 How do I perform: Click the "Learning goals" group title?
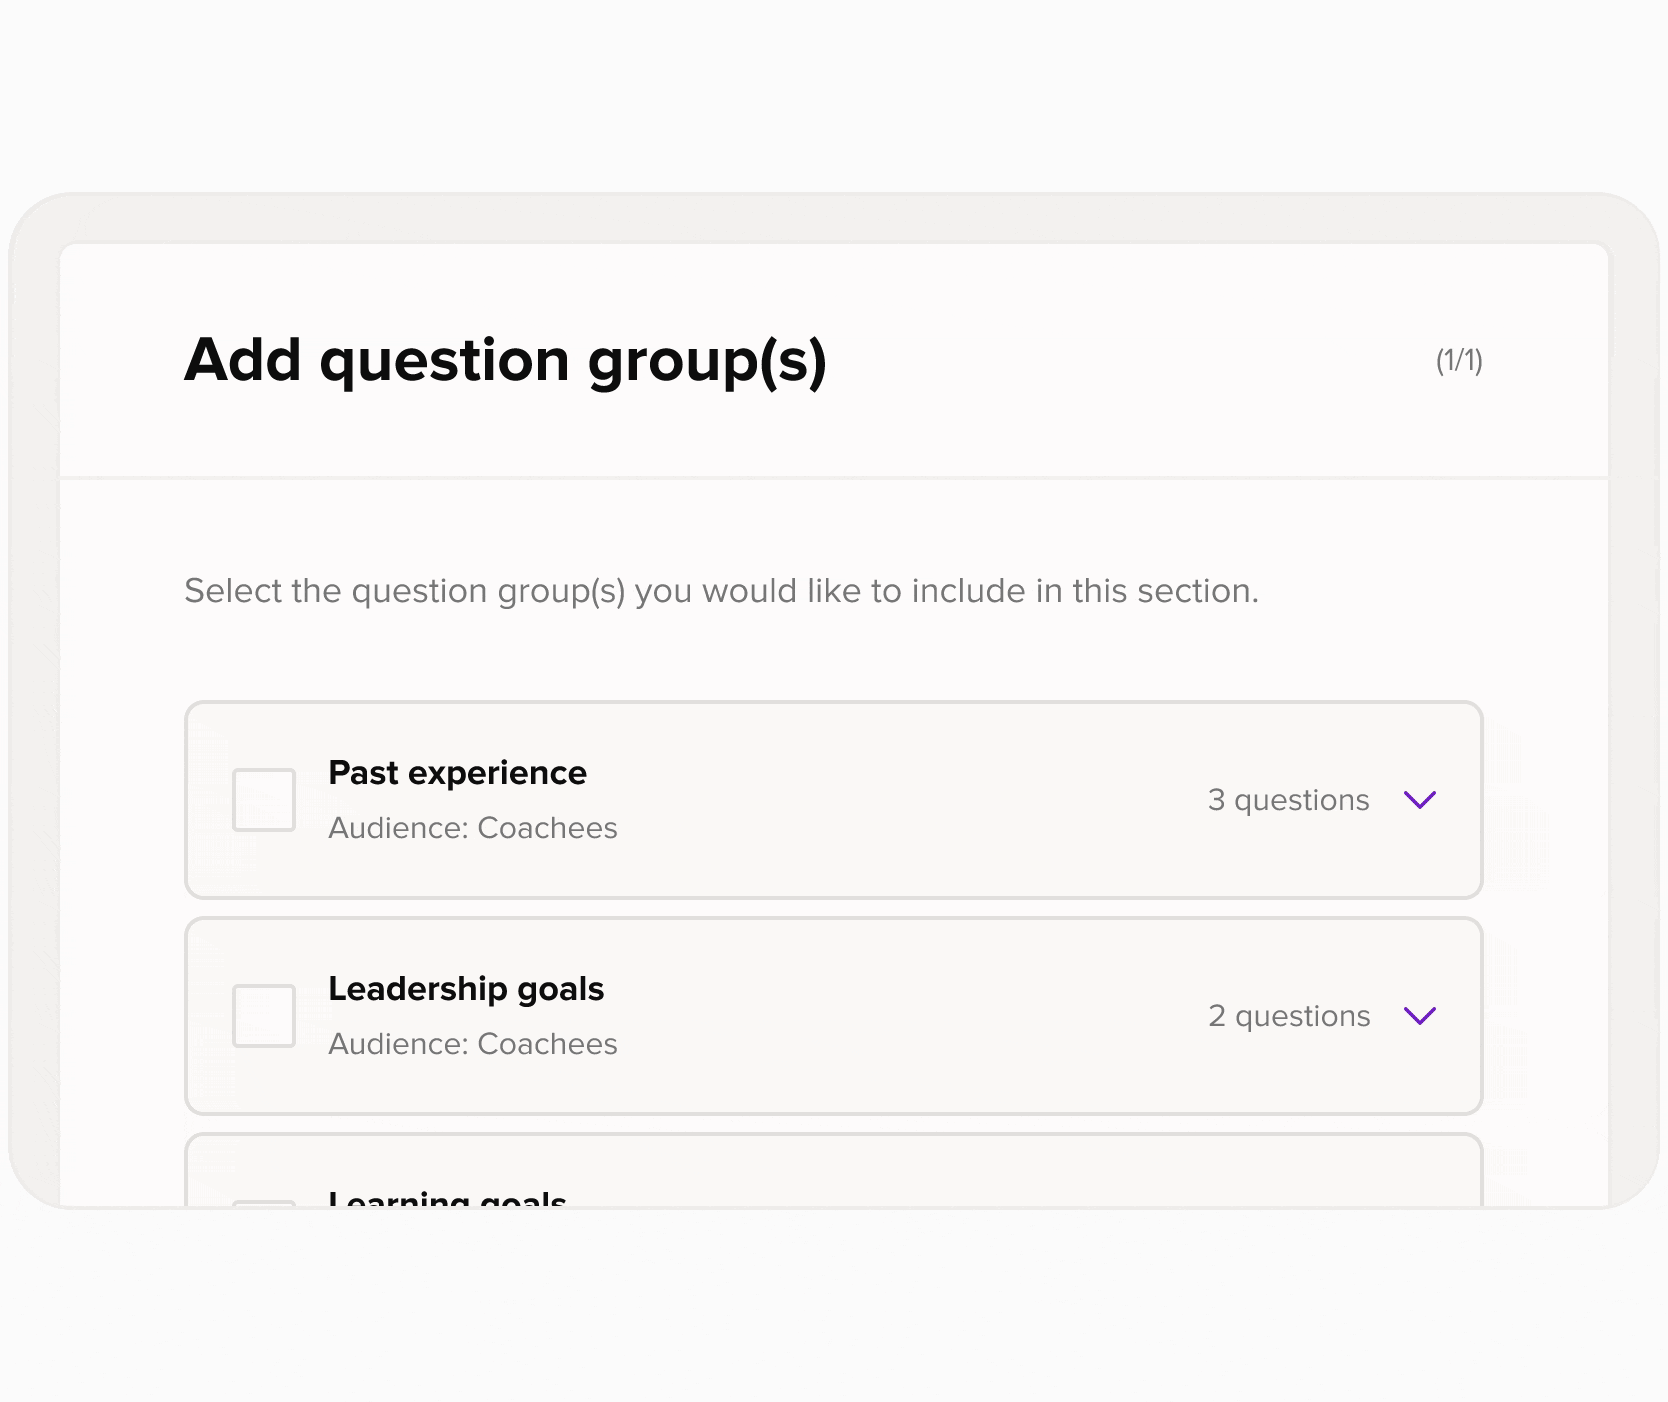pos(447,1199)
